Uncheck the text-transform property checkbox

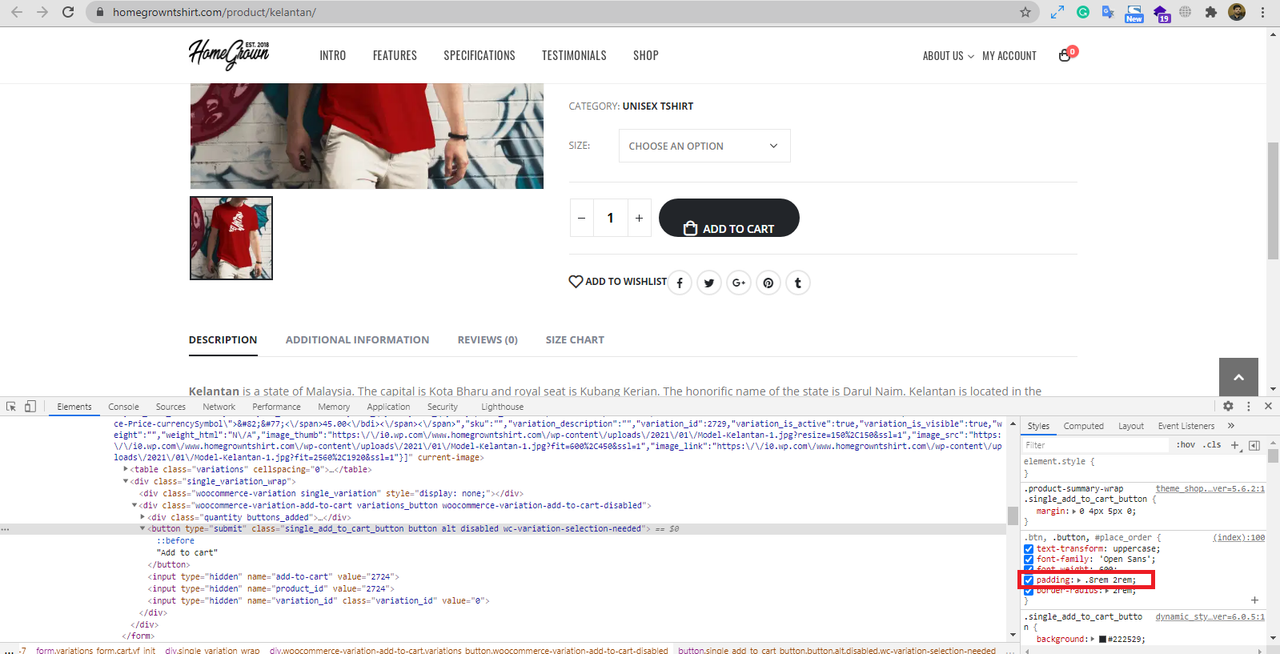click(x=1029, y=549)
